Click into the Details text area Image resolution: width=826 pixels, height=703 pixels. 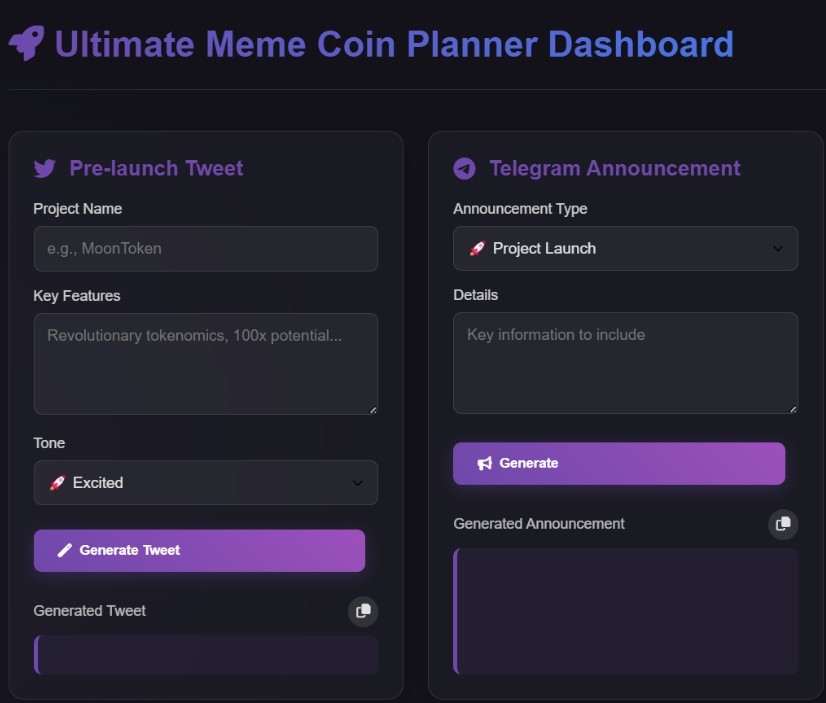click(x=625, y=362)
